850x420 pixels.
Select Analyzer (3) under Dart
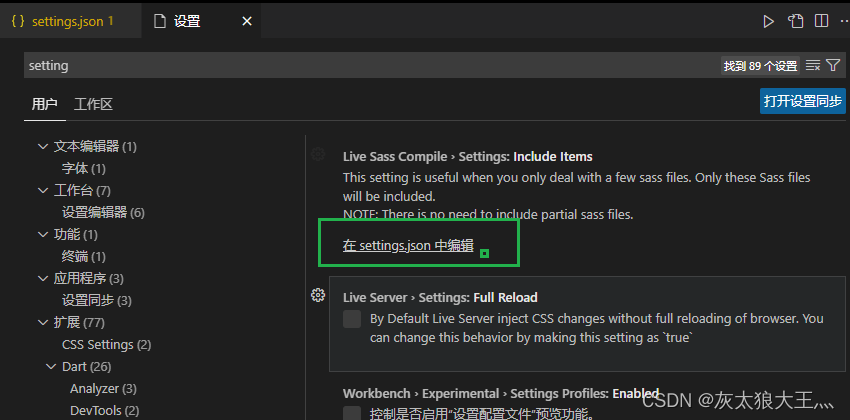coord(103,389)
